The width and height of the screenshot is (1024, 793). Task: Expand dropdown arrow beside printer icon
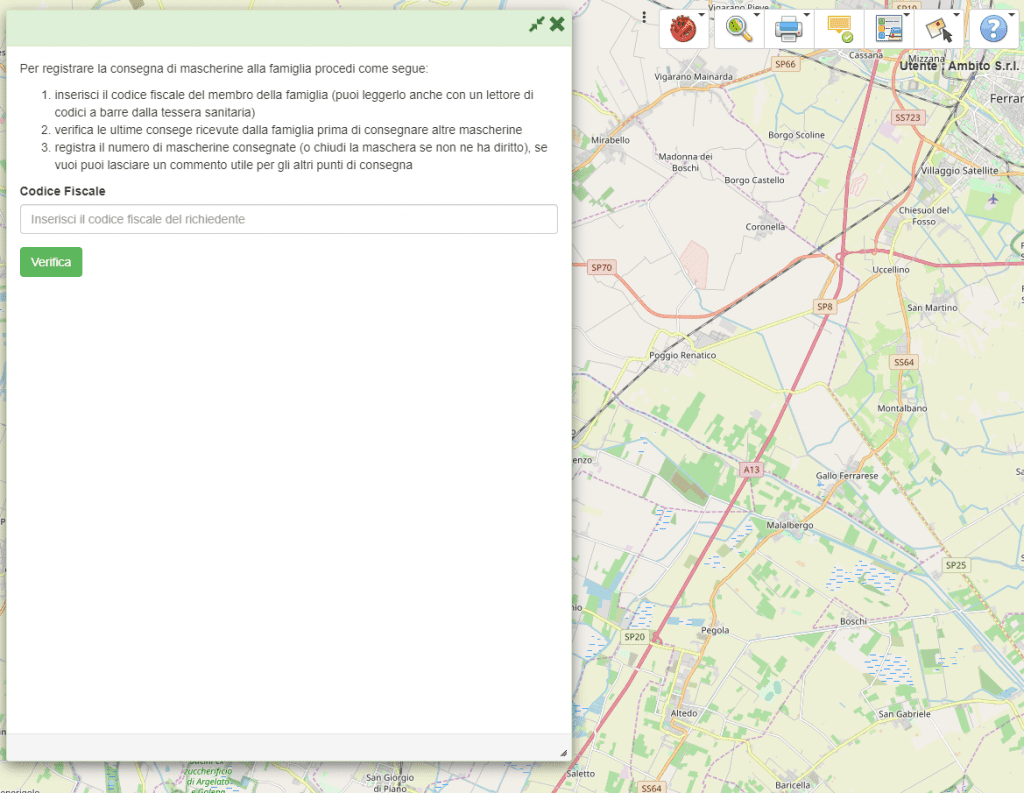tap(807, 15)
